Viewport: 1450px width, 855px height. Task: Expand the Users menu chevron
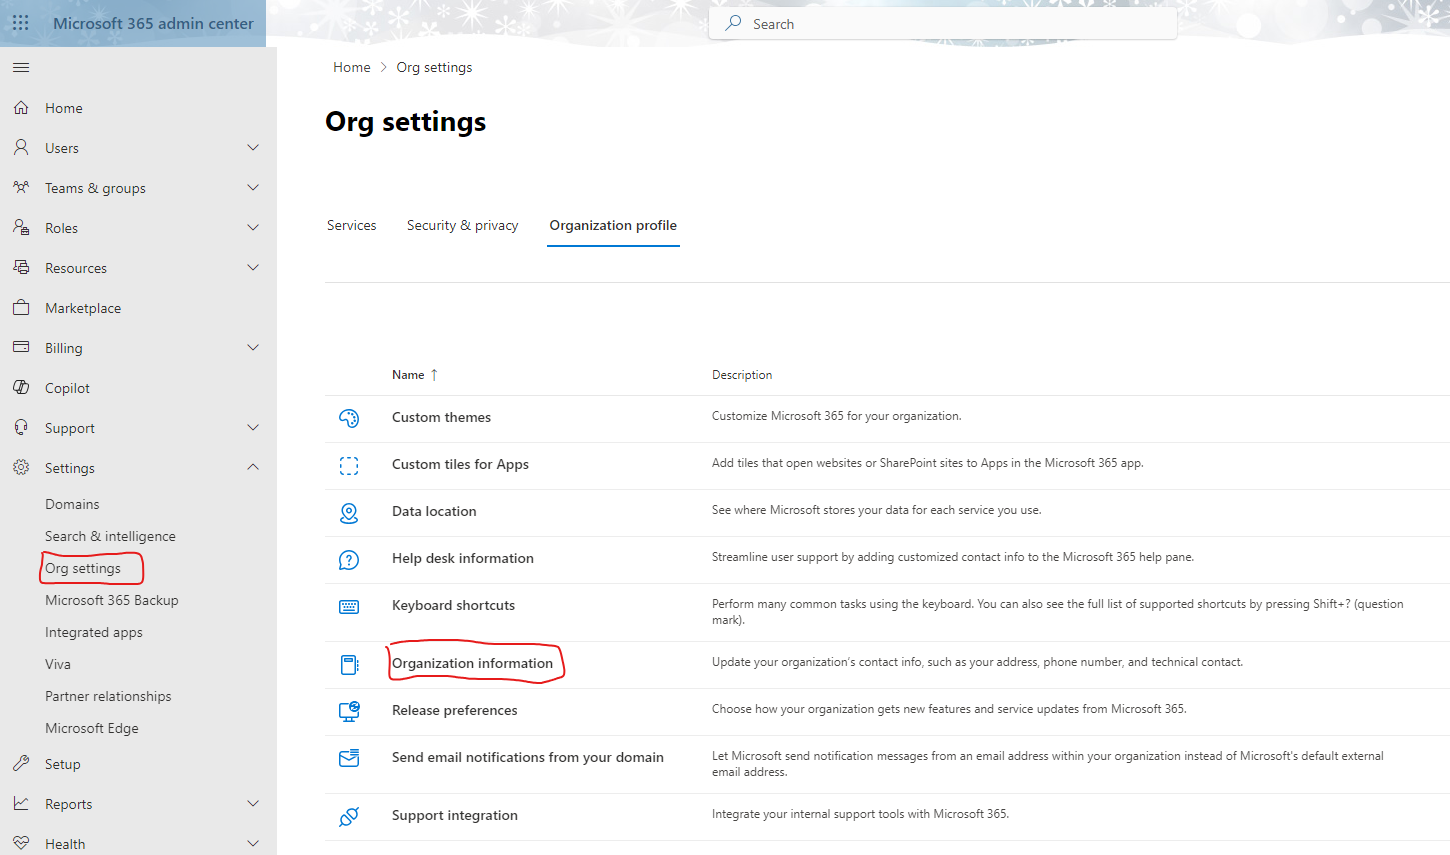pos(253,147)
